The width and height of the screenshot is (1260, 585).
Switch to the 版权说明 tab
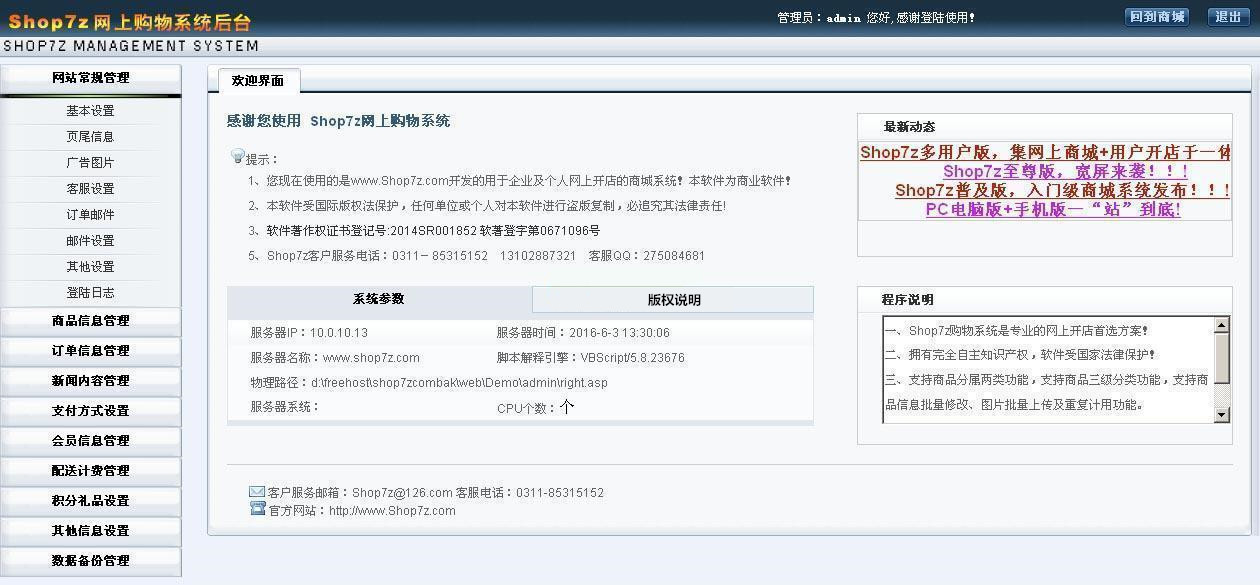point(673,300)
